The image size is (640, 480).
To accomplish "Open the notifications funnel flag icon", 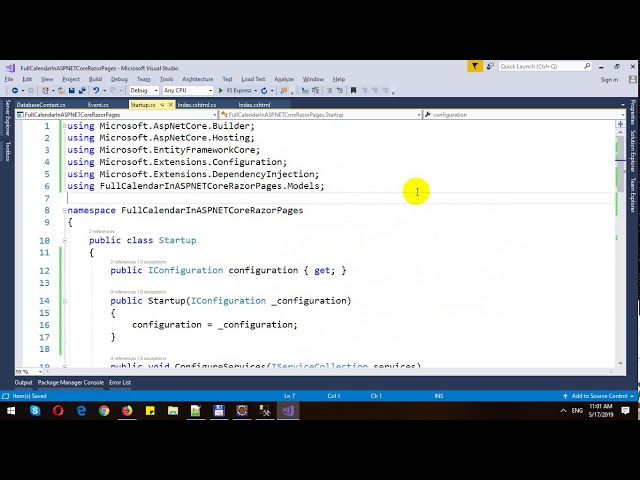I will 475,66.
